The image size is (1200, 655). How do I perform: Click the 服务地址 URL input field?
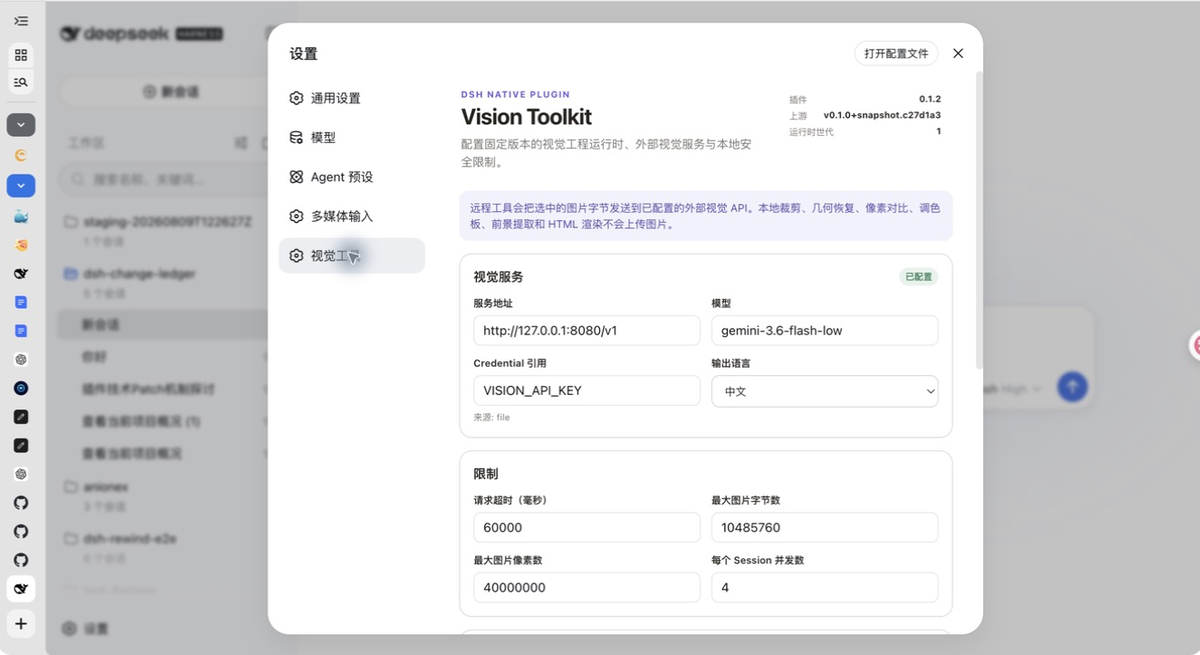[586, 330]
